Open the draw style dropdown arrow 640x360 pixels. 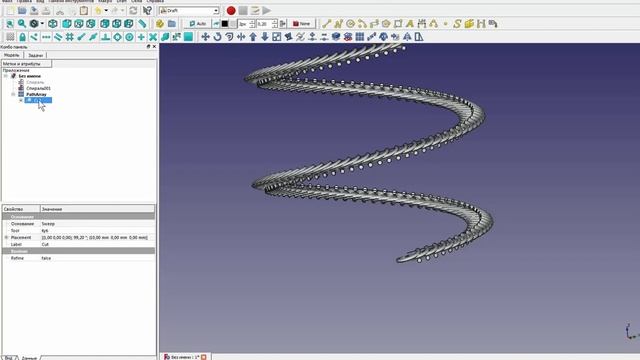[x=42, y=24]
